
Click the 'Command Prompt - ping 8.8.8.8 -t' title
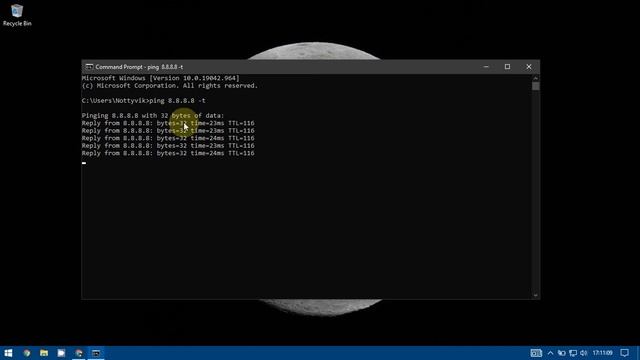pos(139,67)
